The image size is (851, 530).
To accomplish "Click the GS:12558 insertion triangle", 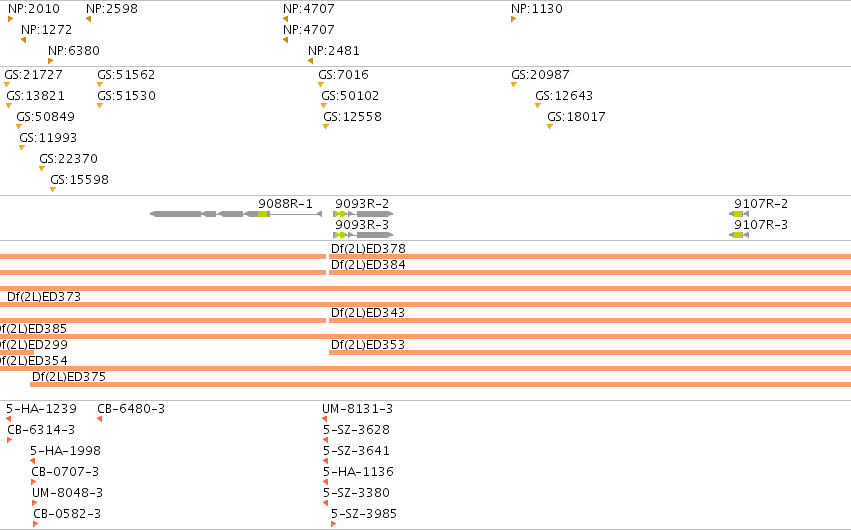I will pos(326,127).
